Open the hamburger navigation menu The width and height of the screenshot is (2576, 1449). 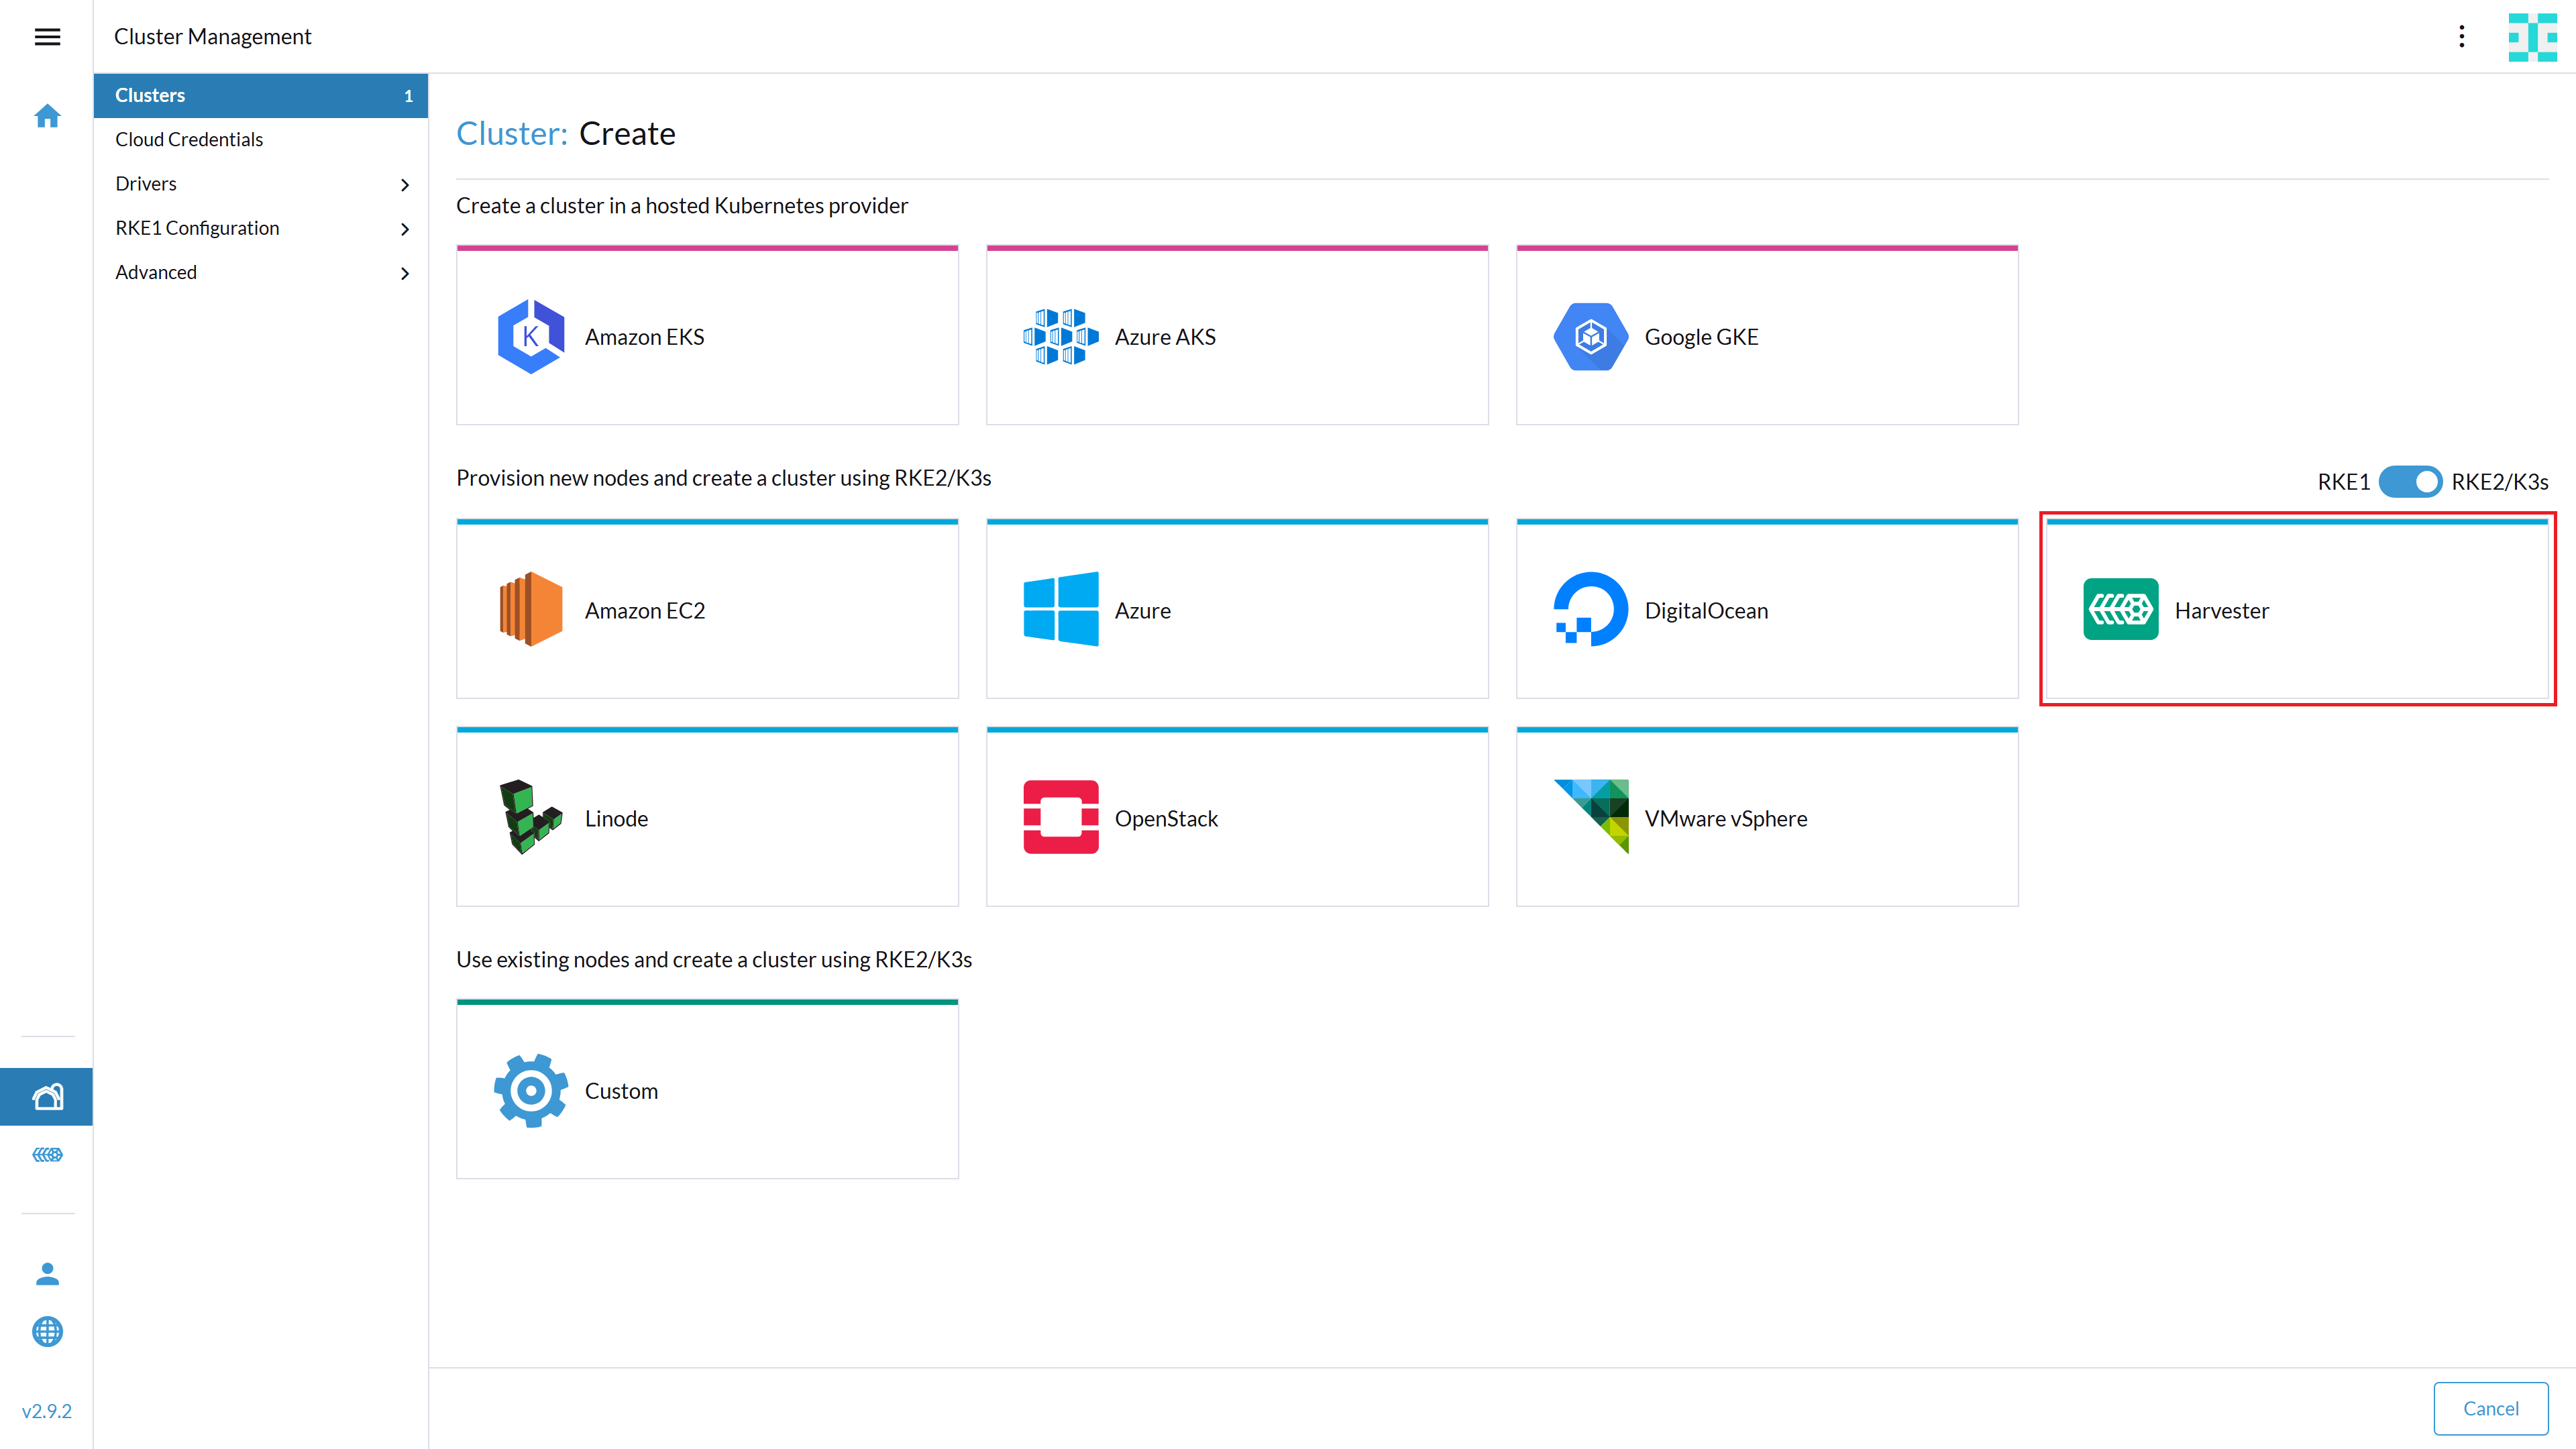pos(47,37)
